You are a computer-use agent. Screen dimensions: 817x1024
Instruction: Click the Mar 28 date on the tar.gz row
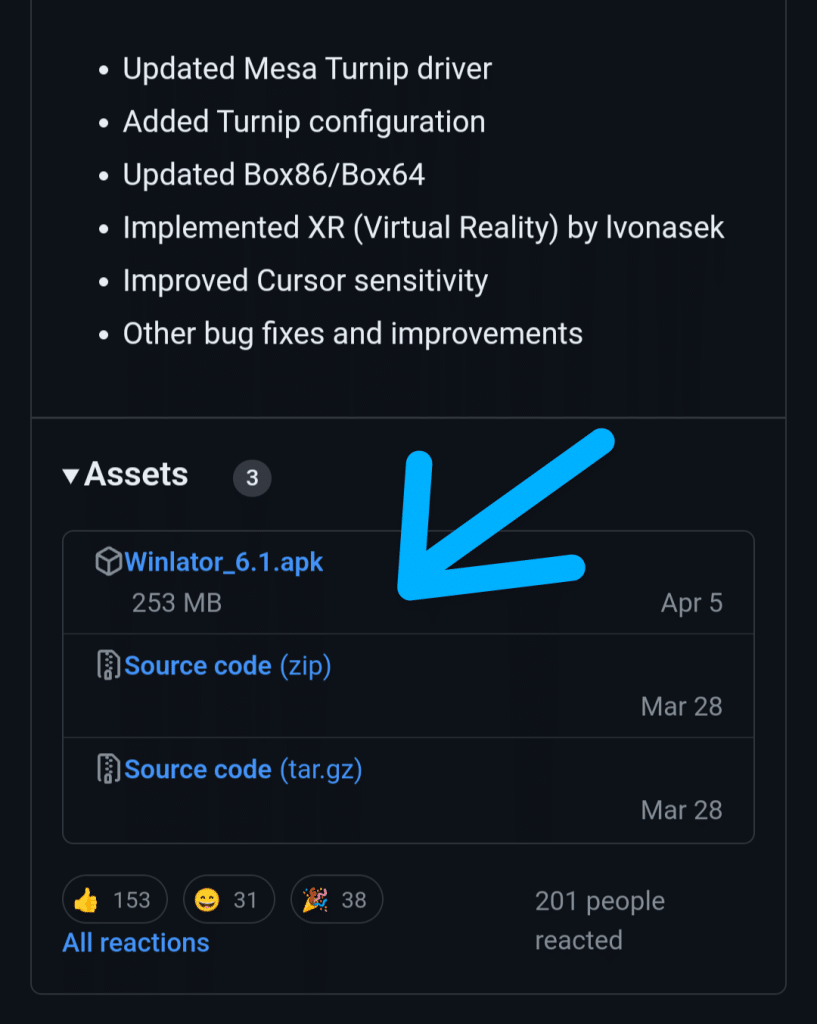tap(681, 809)
